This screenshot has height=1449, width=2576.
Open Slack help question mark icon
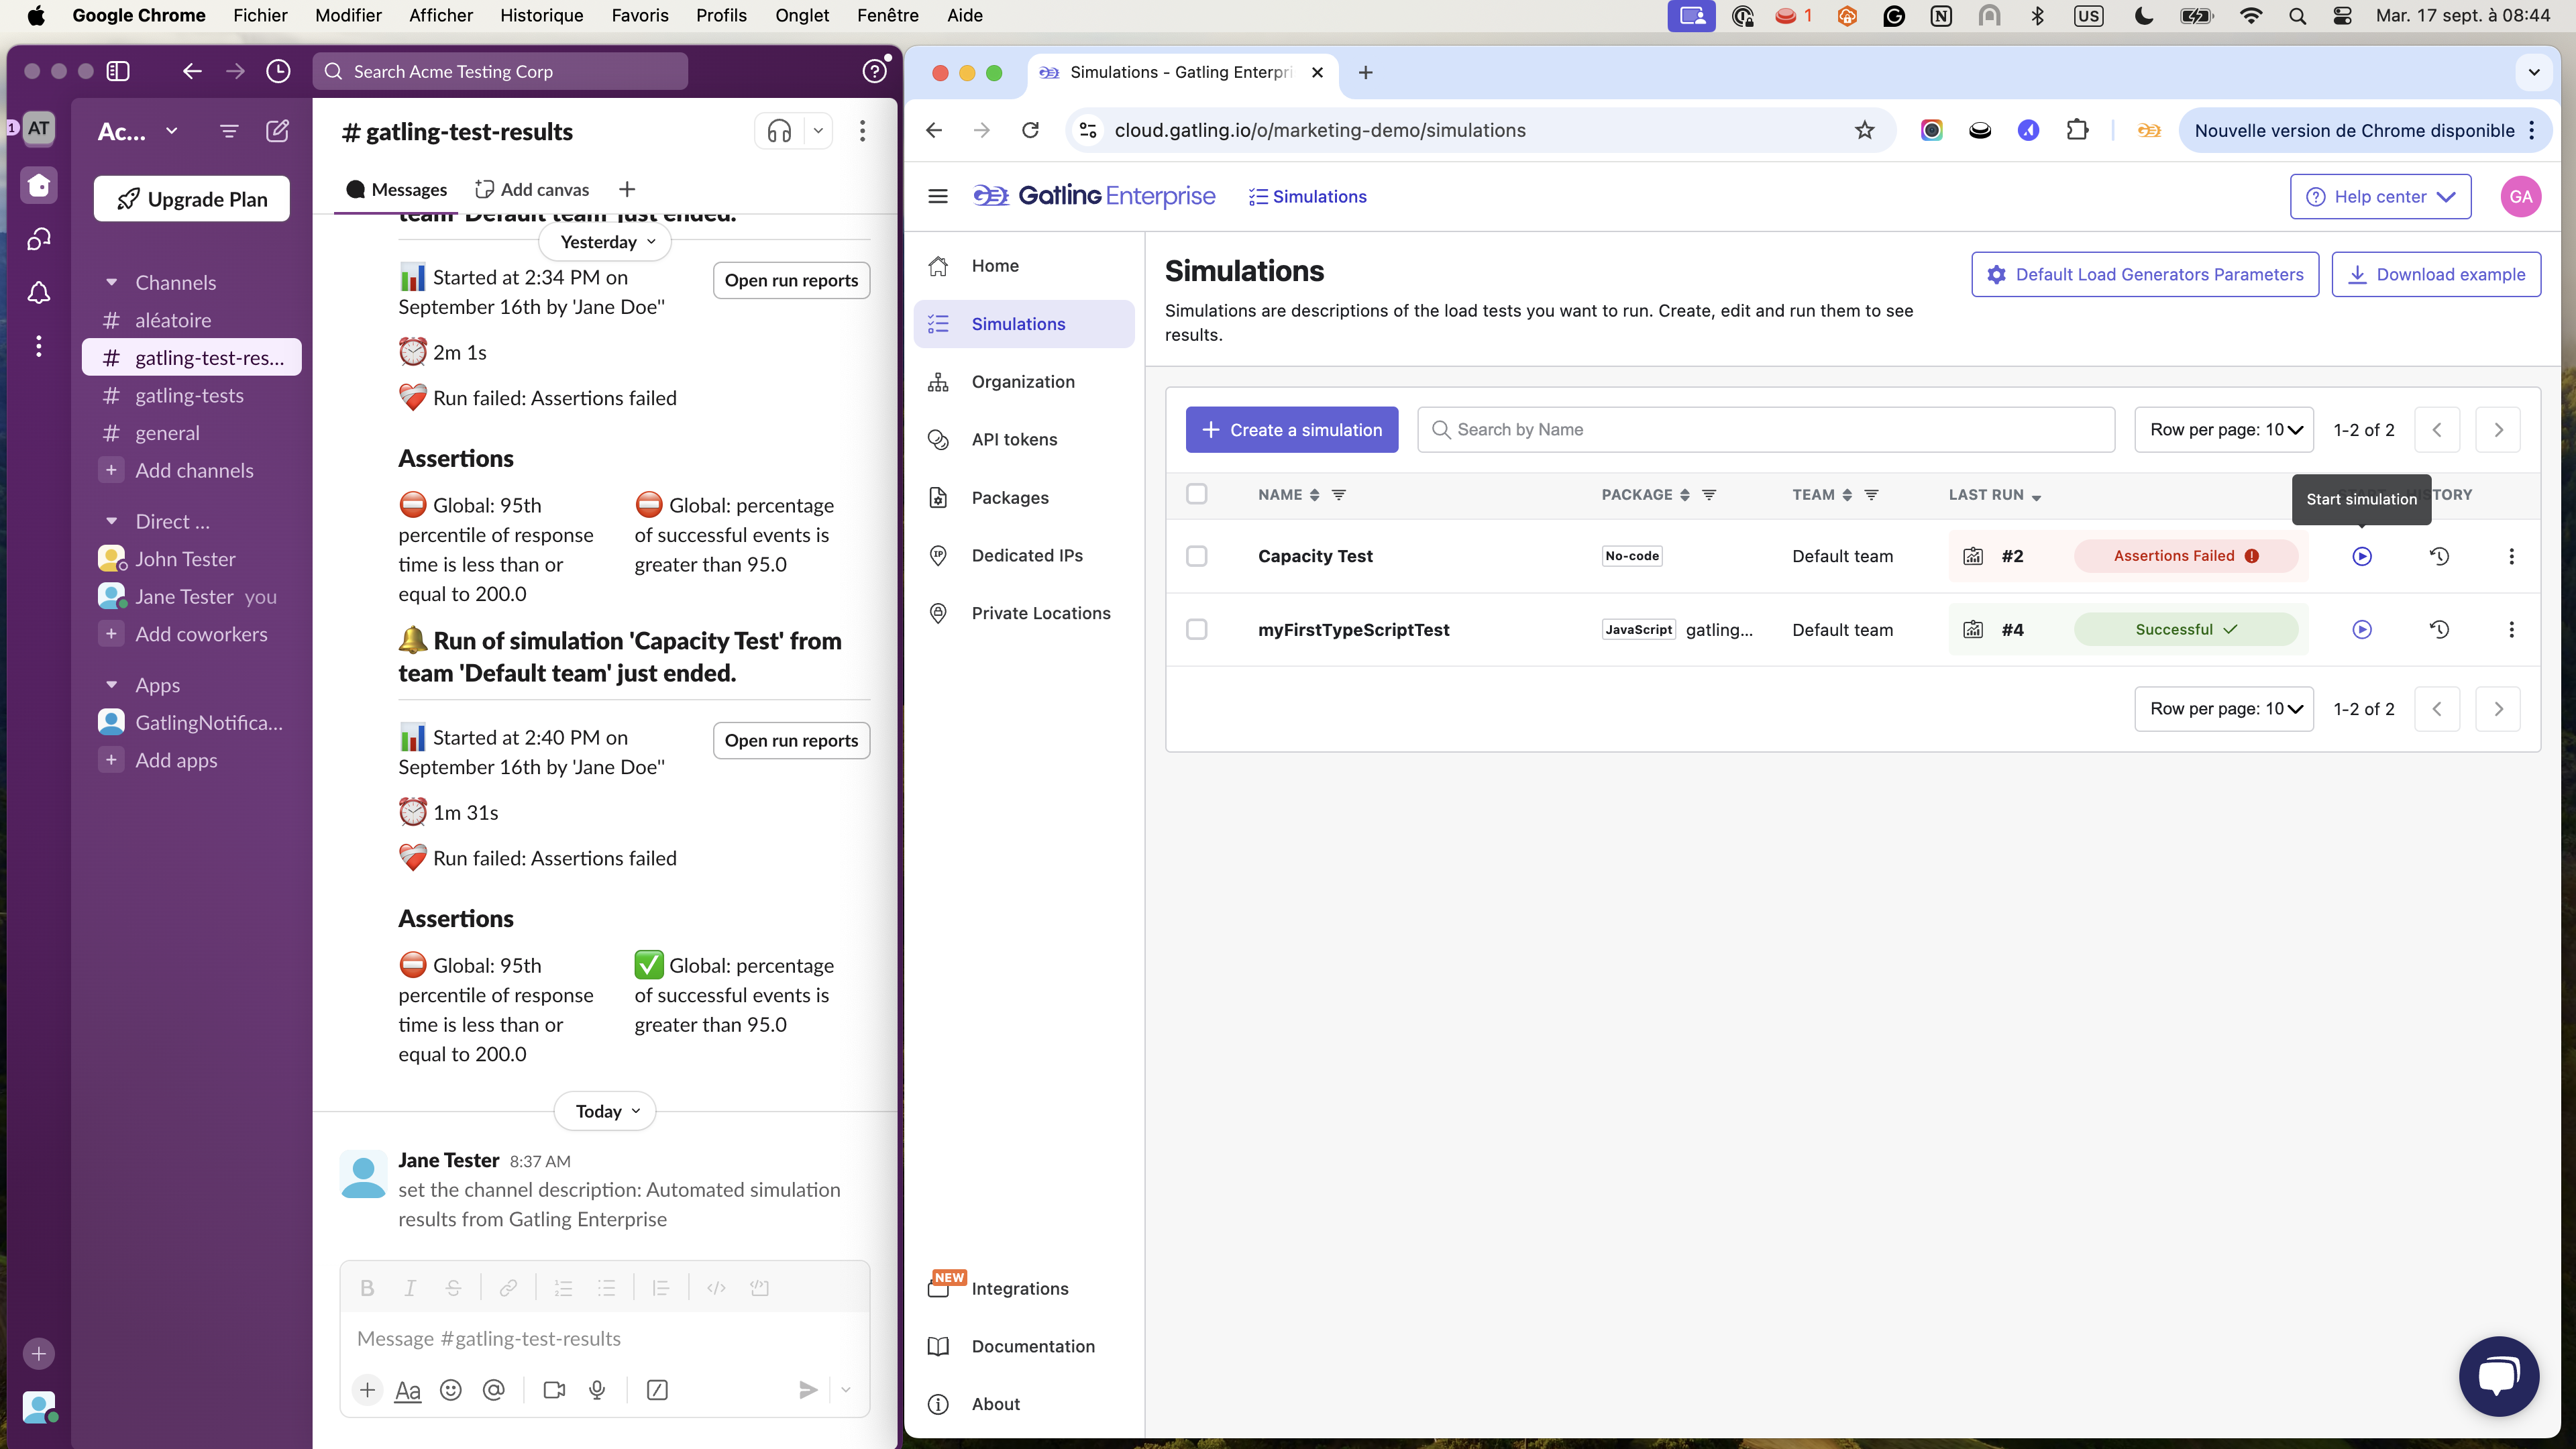point(874,71)
